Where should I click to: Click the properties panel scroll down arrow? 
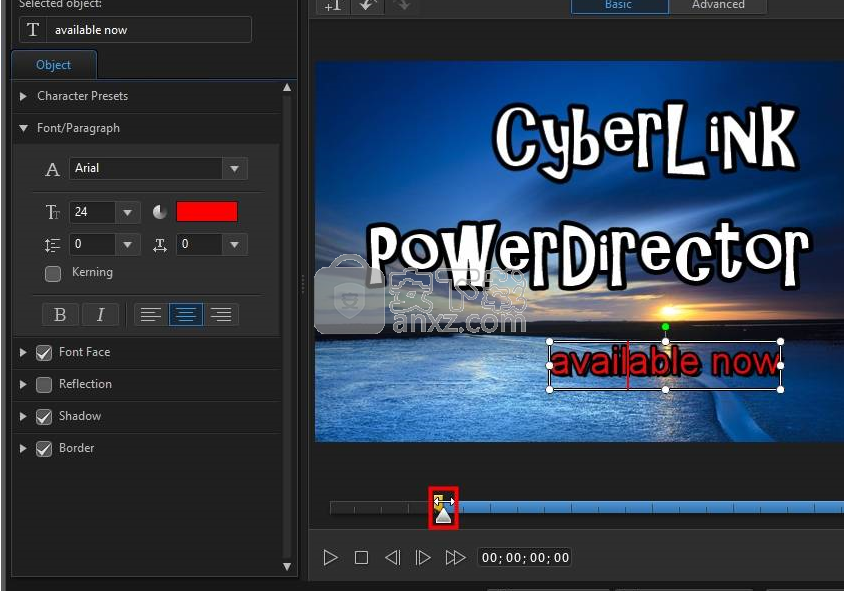(287, 566)
